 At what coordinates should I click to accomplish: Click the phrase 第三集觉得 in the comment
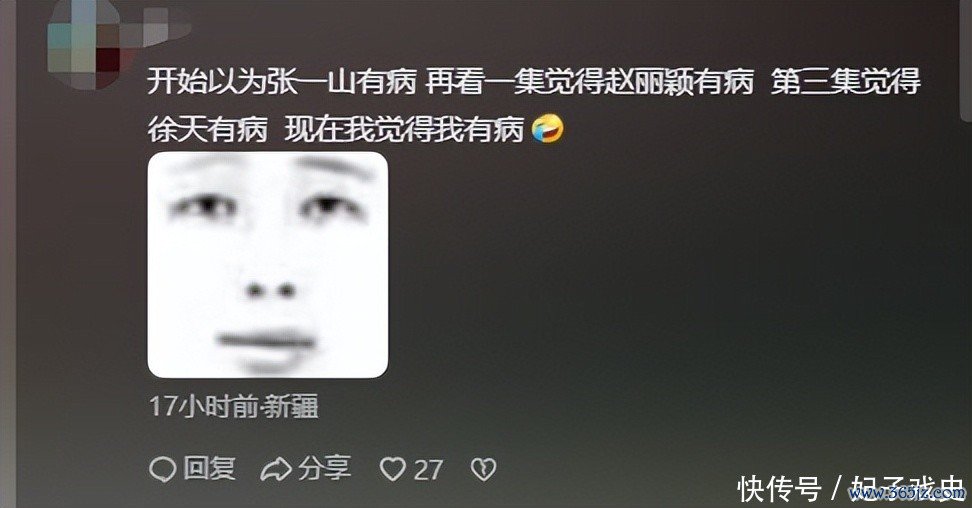click(x=846, y=82)
